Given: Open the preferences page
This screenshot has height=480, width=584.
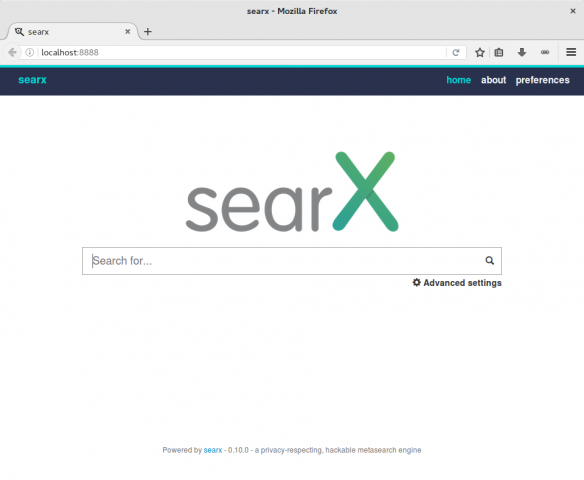Looking at the screenshot, I should tap(542, 80).
